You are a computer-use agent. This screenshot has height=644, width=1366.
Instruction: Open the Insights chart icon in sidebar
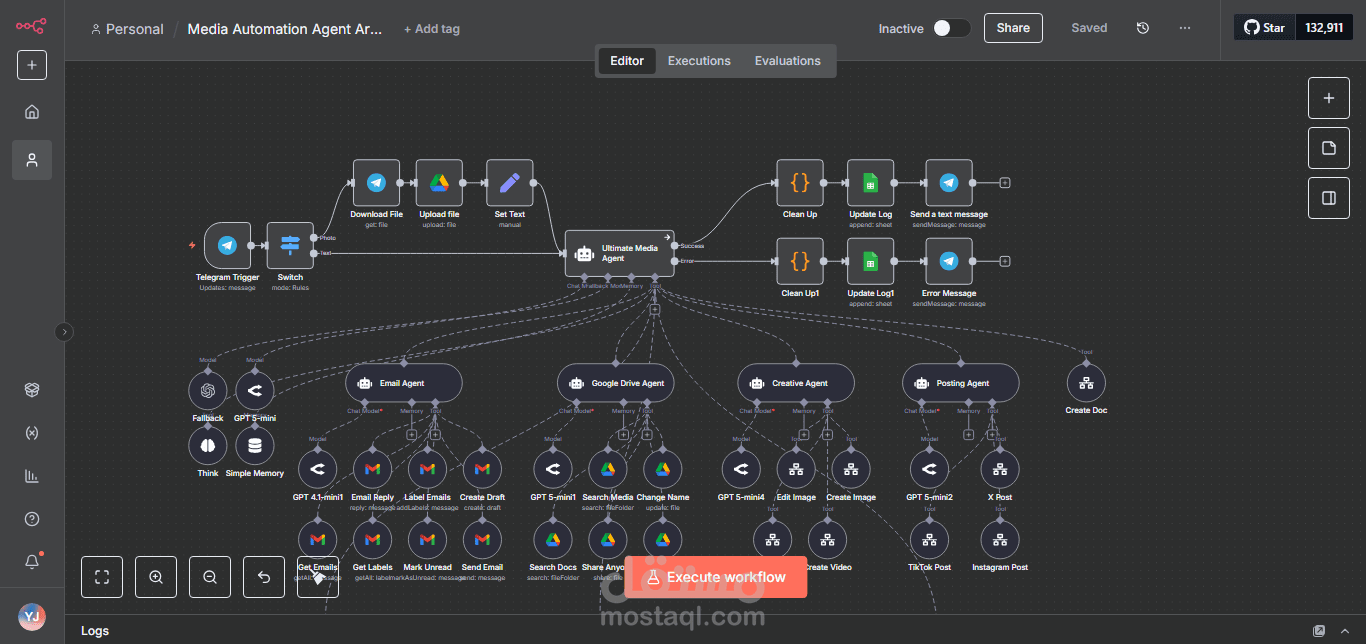tap(32, 476)
